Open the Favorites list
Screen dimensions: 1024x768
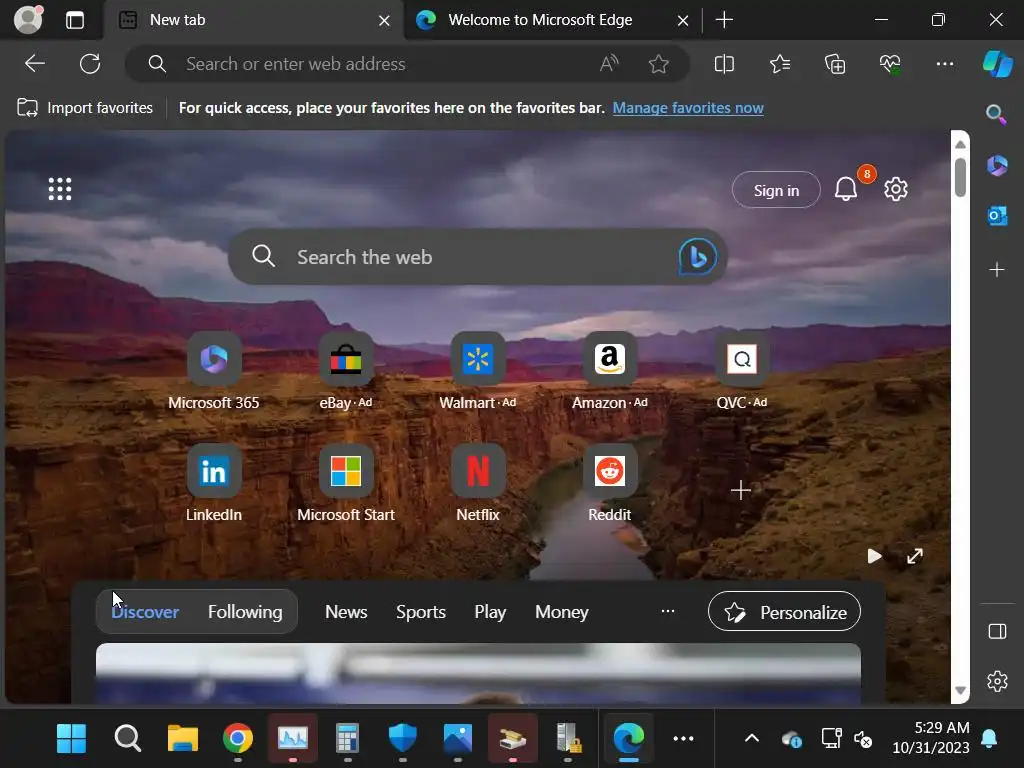pyautogui.click(x=780, y=64)
